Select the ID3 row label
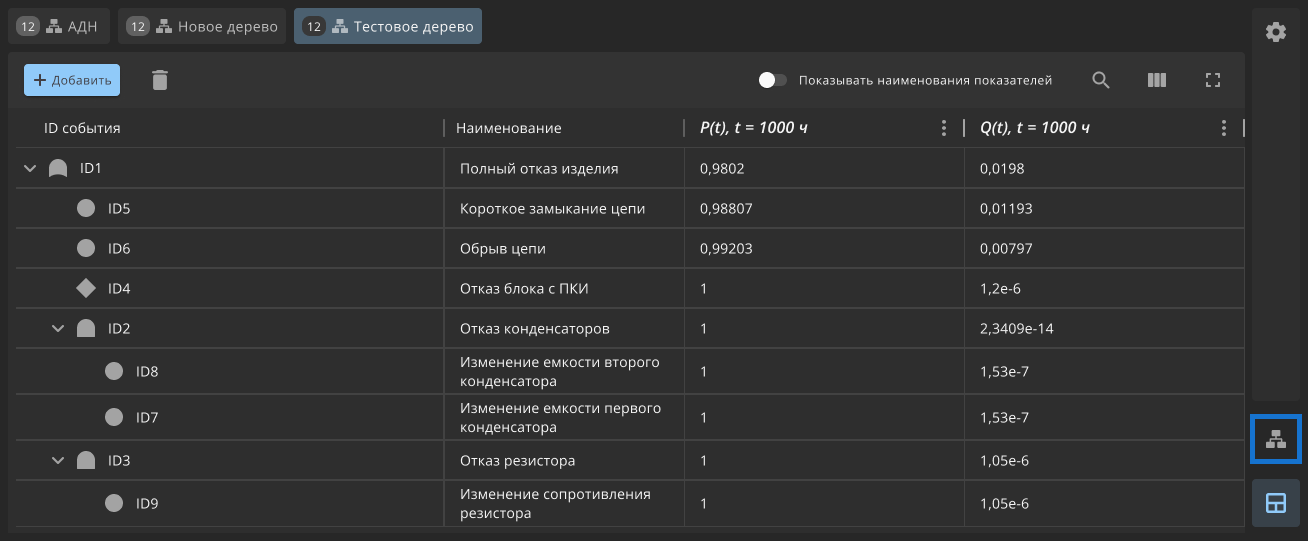1308x541 pixels. pos(119,460)
